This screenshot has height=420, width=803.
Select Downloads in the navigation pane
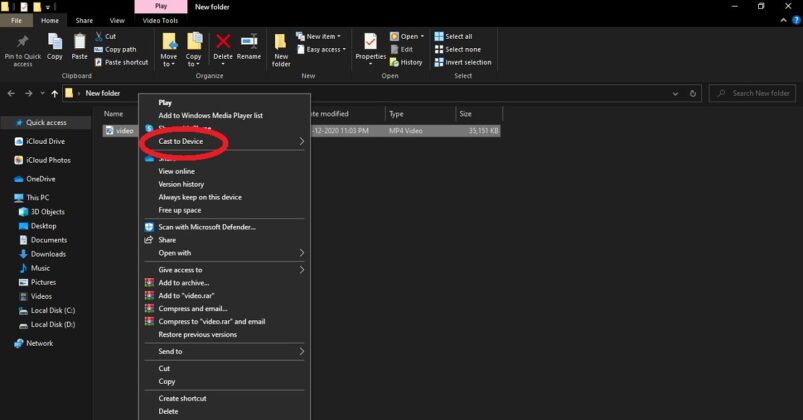[48, 254]
